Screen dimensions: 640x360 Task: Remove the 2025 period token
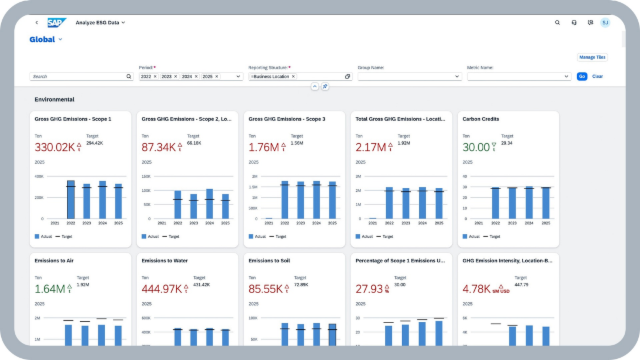[x=216, y=76]
